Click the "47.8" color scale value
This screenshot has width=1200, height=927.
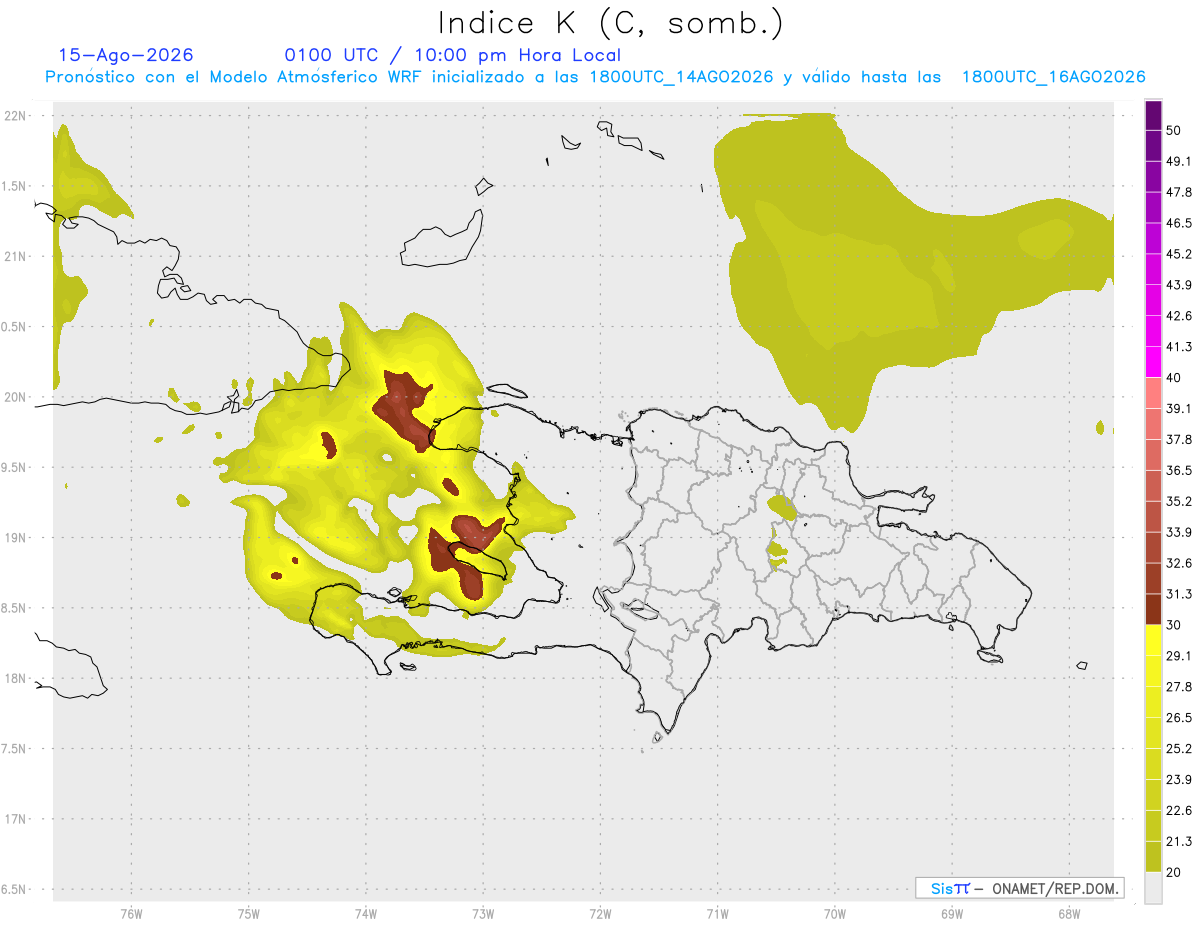click(1179, 192)
